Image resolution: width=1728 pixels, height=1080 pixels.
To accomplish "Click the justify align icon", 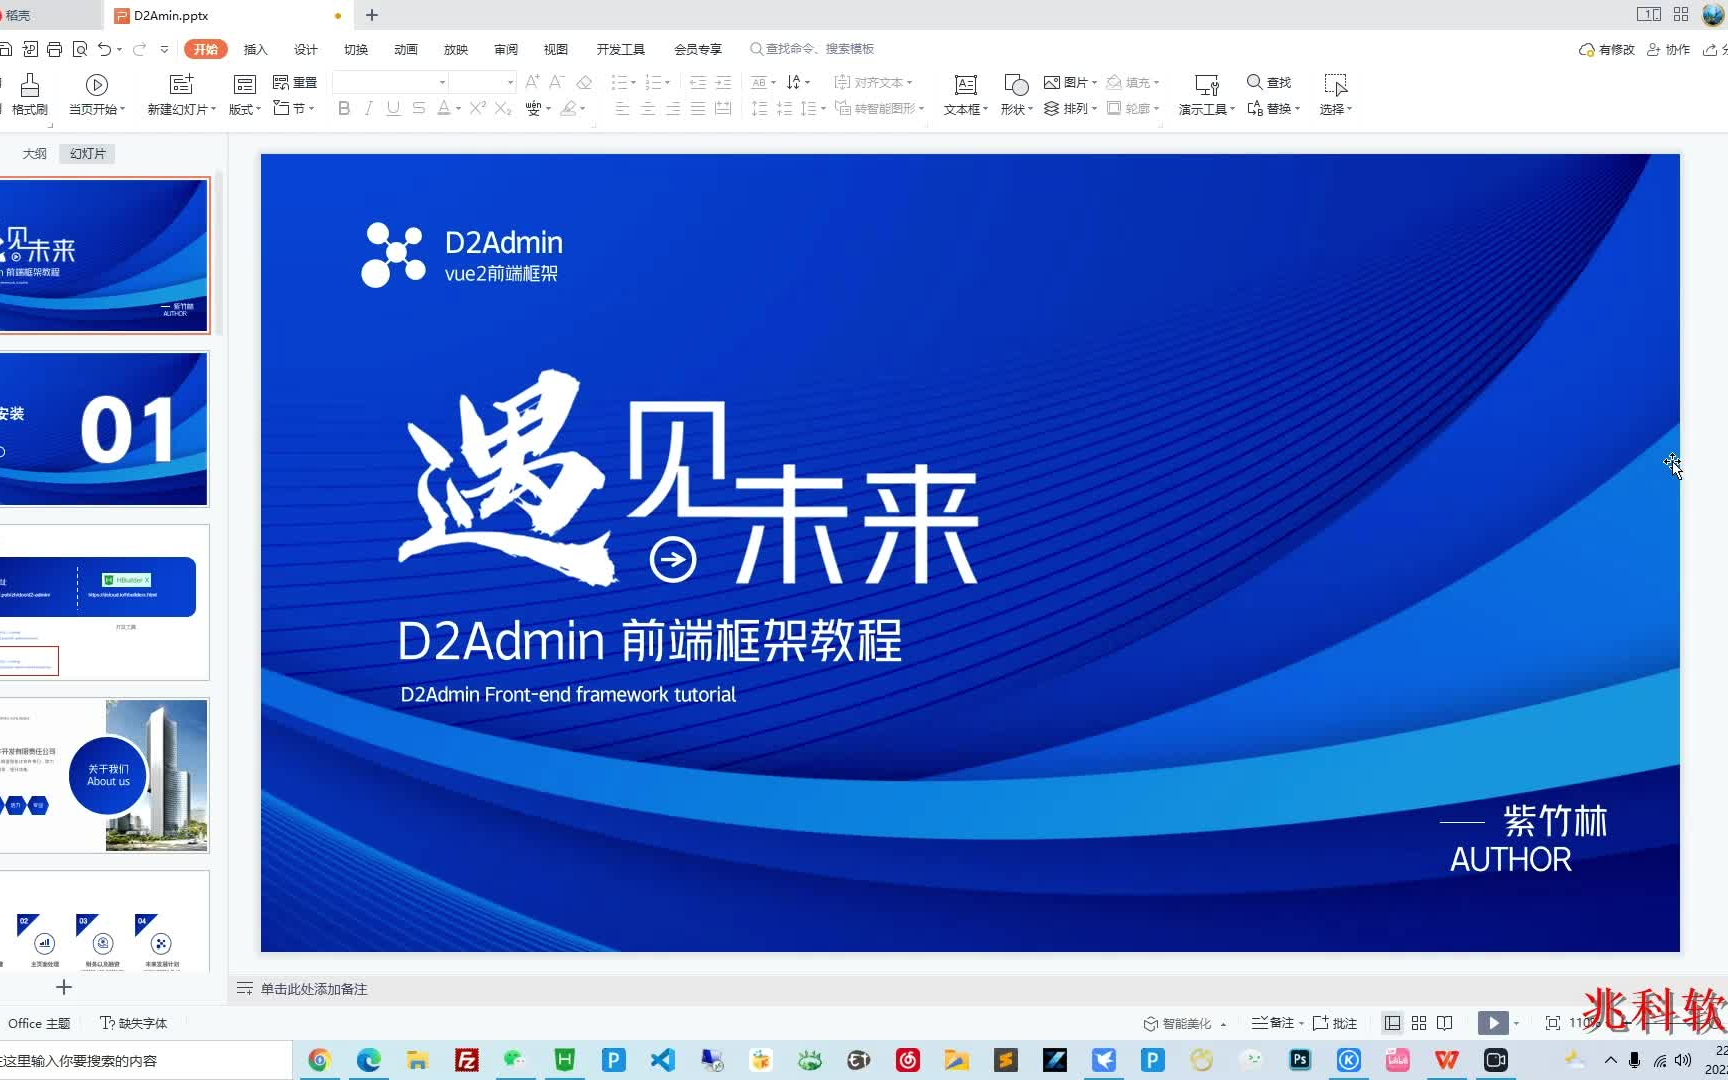I will coord(698,108).
